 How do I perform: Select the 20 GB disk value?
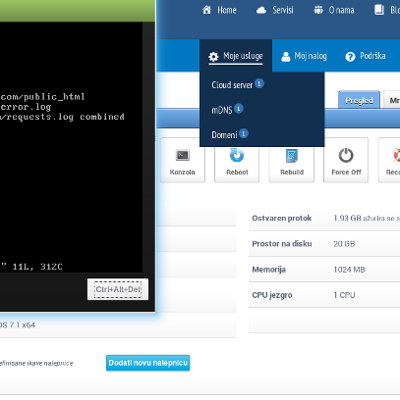[x=344, y=244]
